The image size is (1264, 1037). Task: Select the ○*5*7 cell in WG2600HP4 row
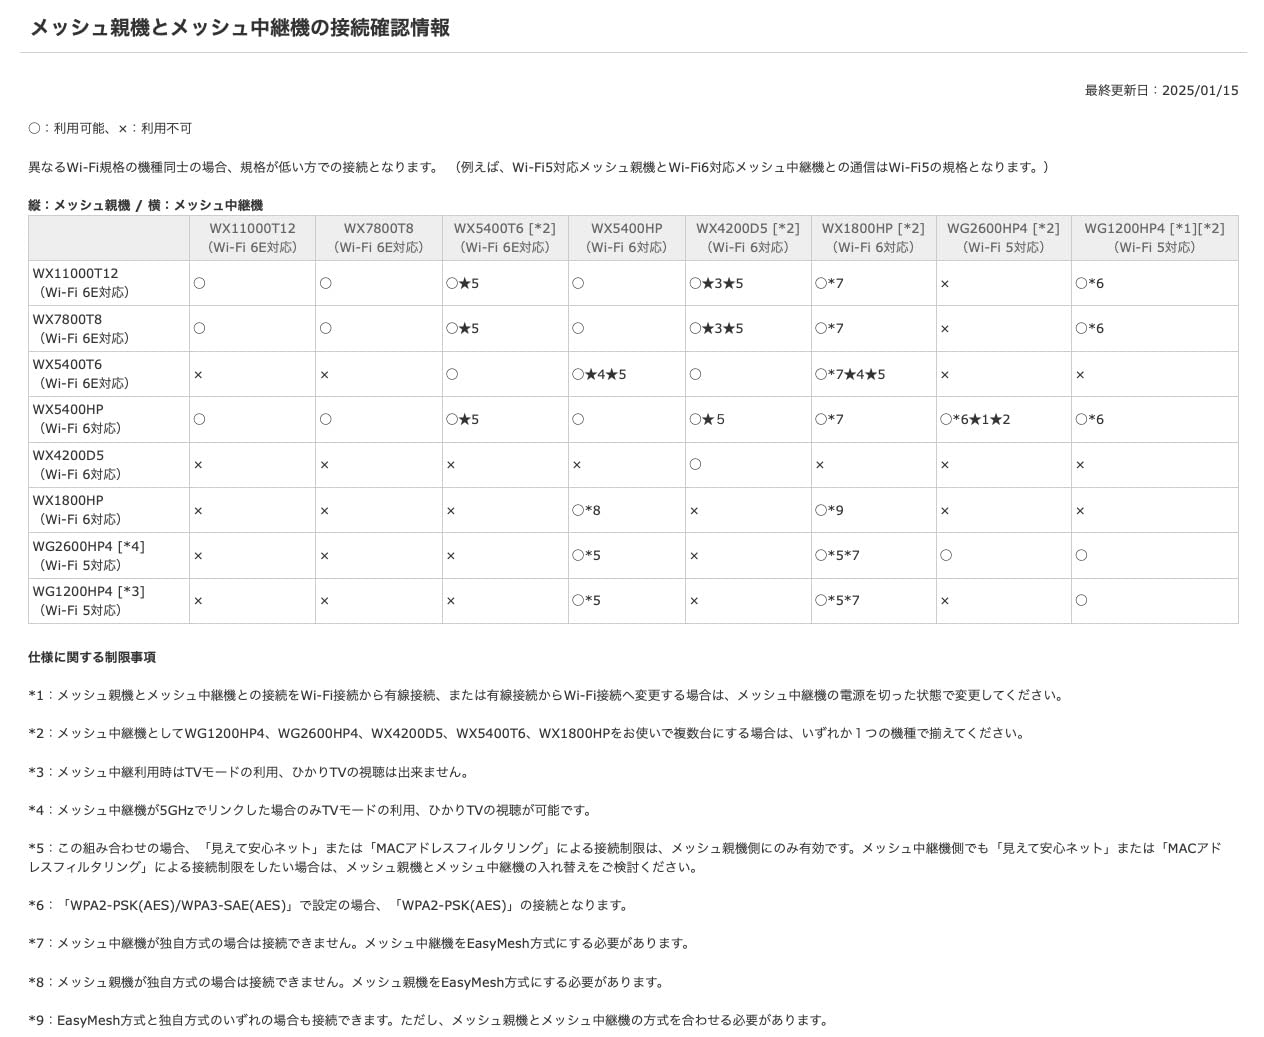click(840, 554)
